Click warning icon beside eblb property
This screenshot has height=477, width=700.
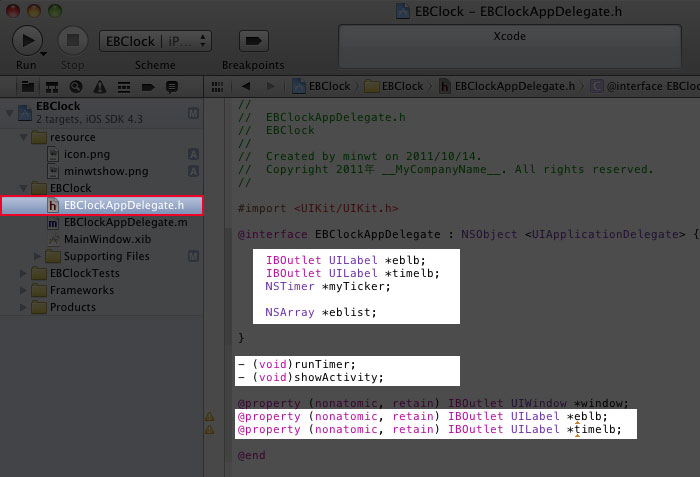209,417
